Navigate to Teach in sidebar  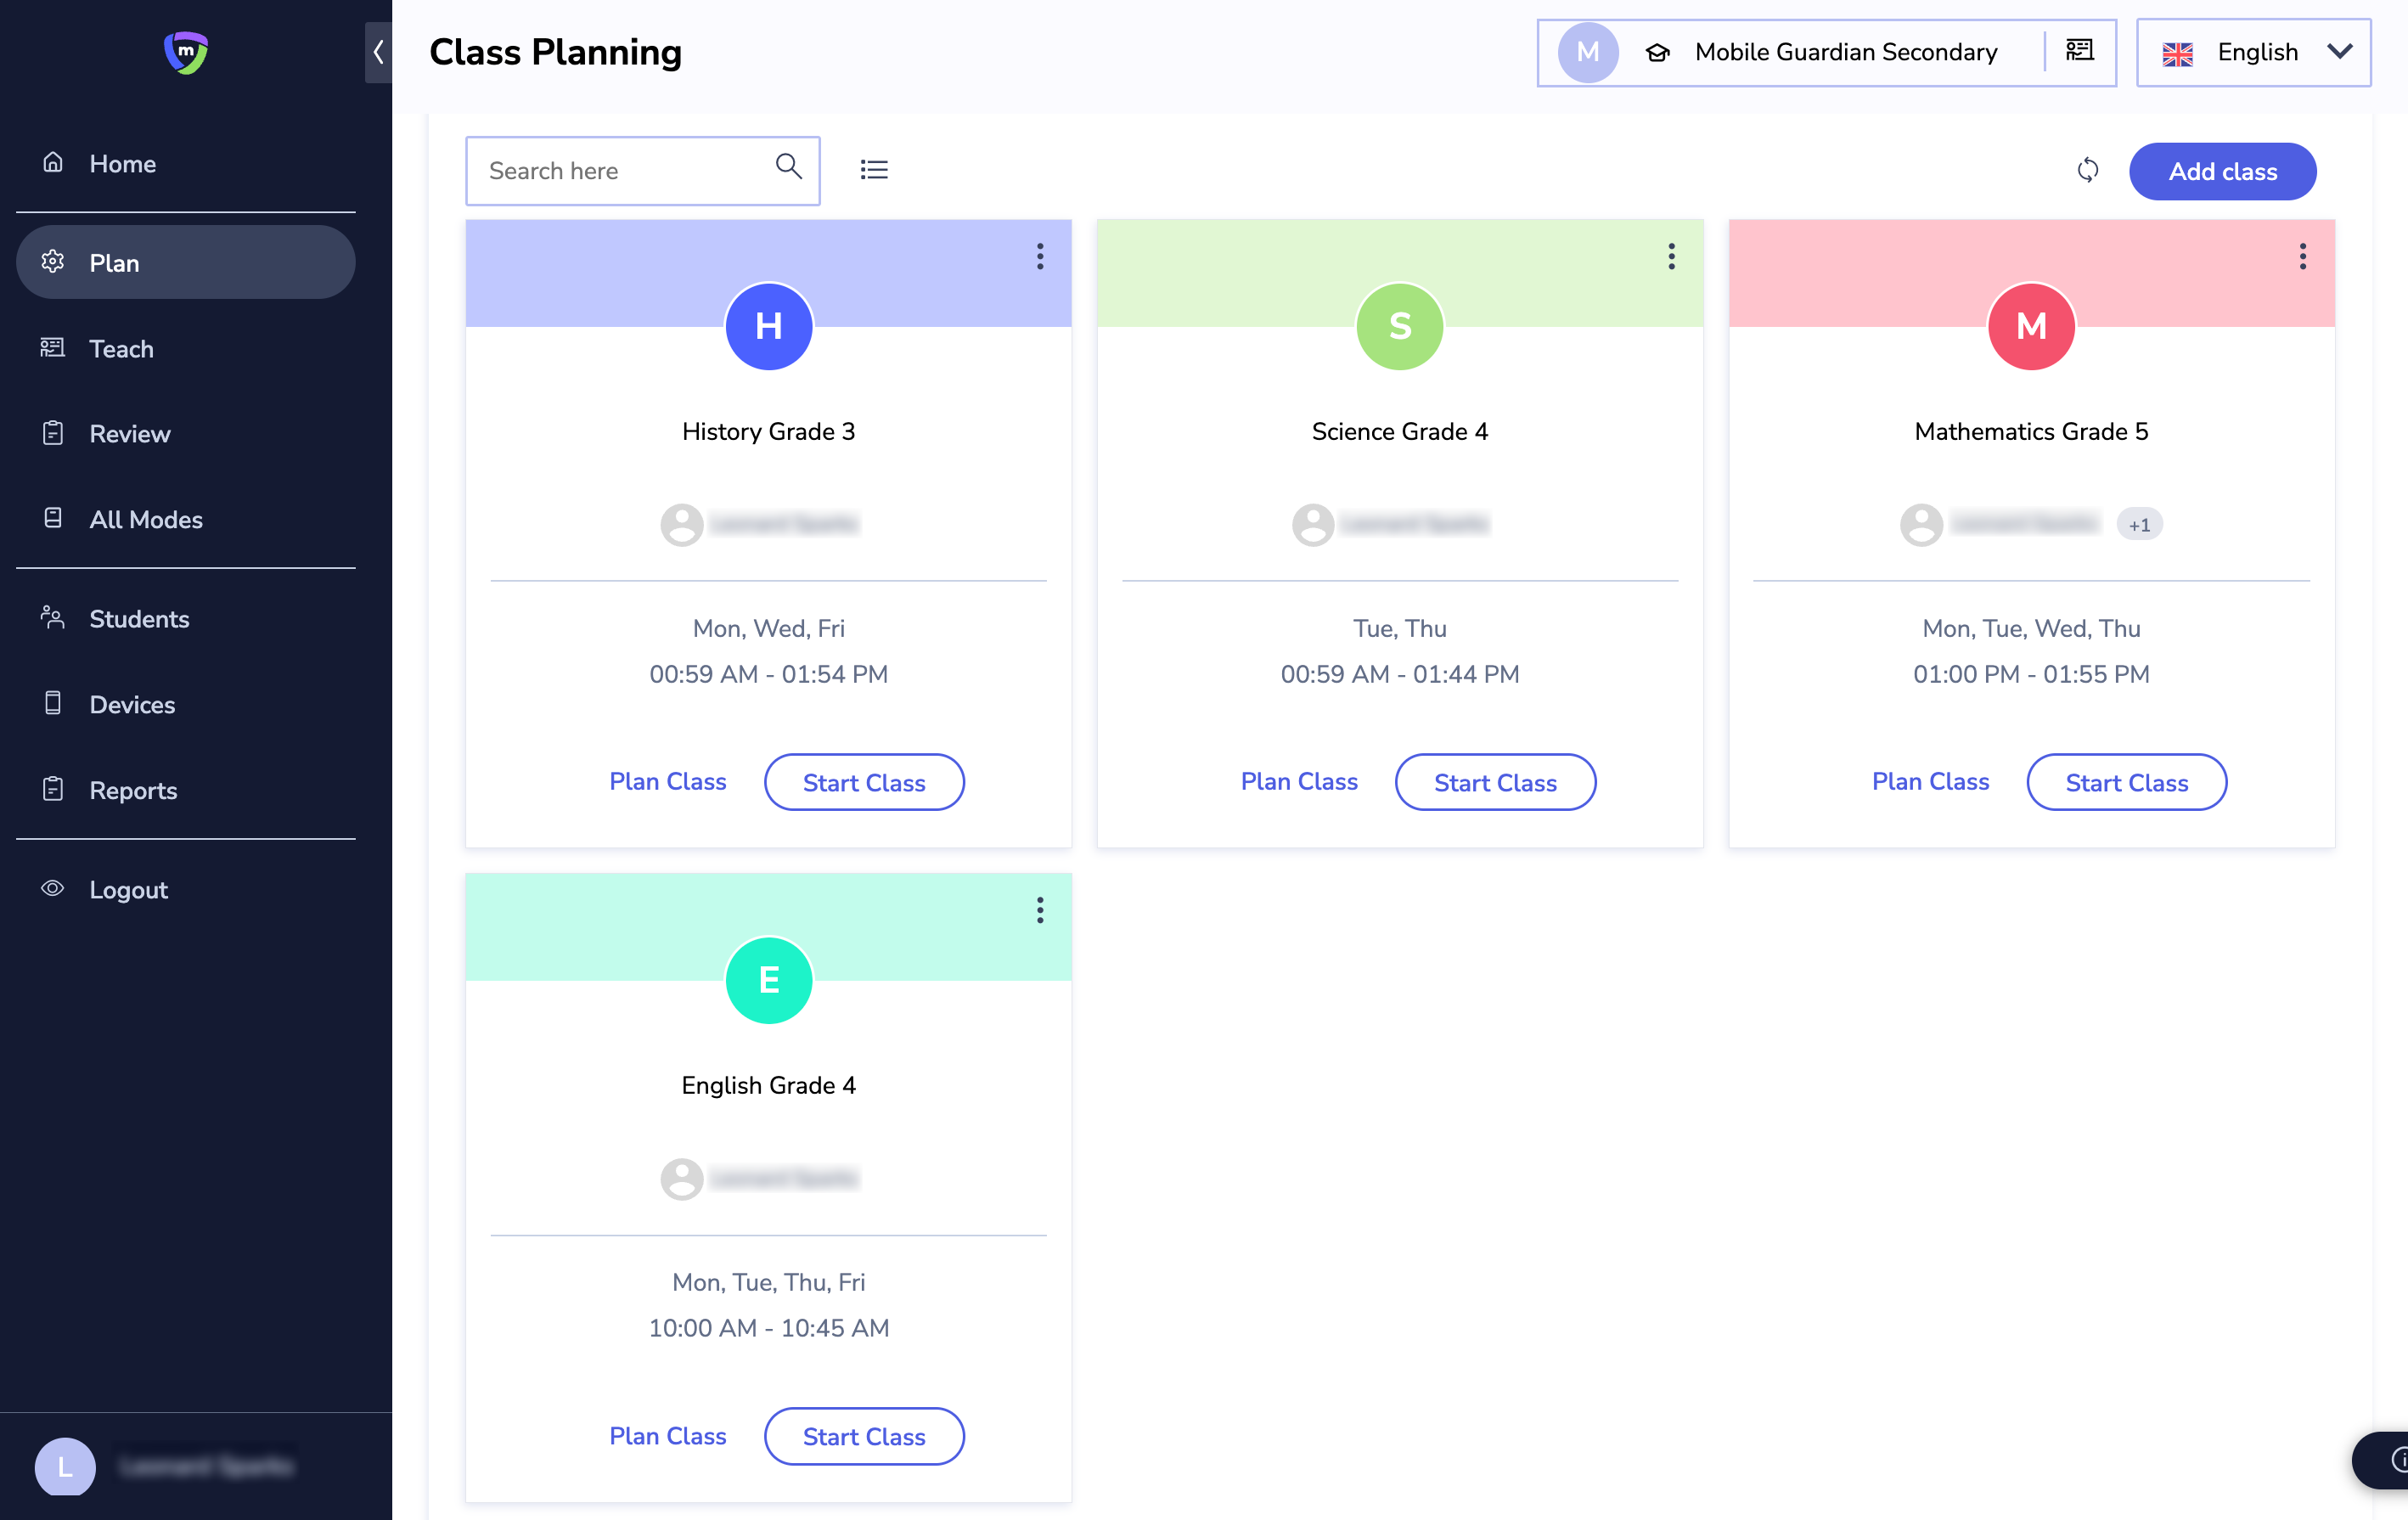[121, 348]
